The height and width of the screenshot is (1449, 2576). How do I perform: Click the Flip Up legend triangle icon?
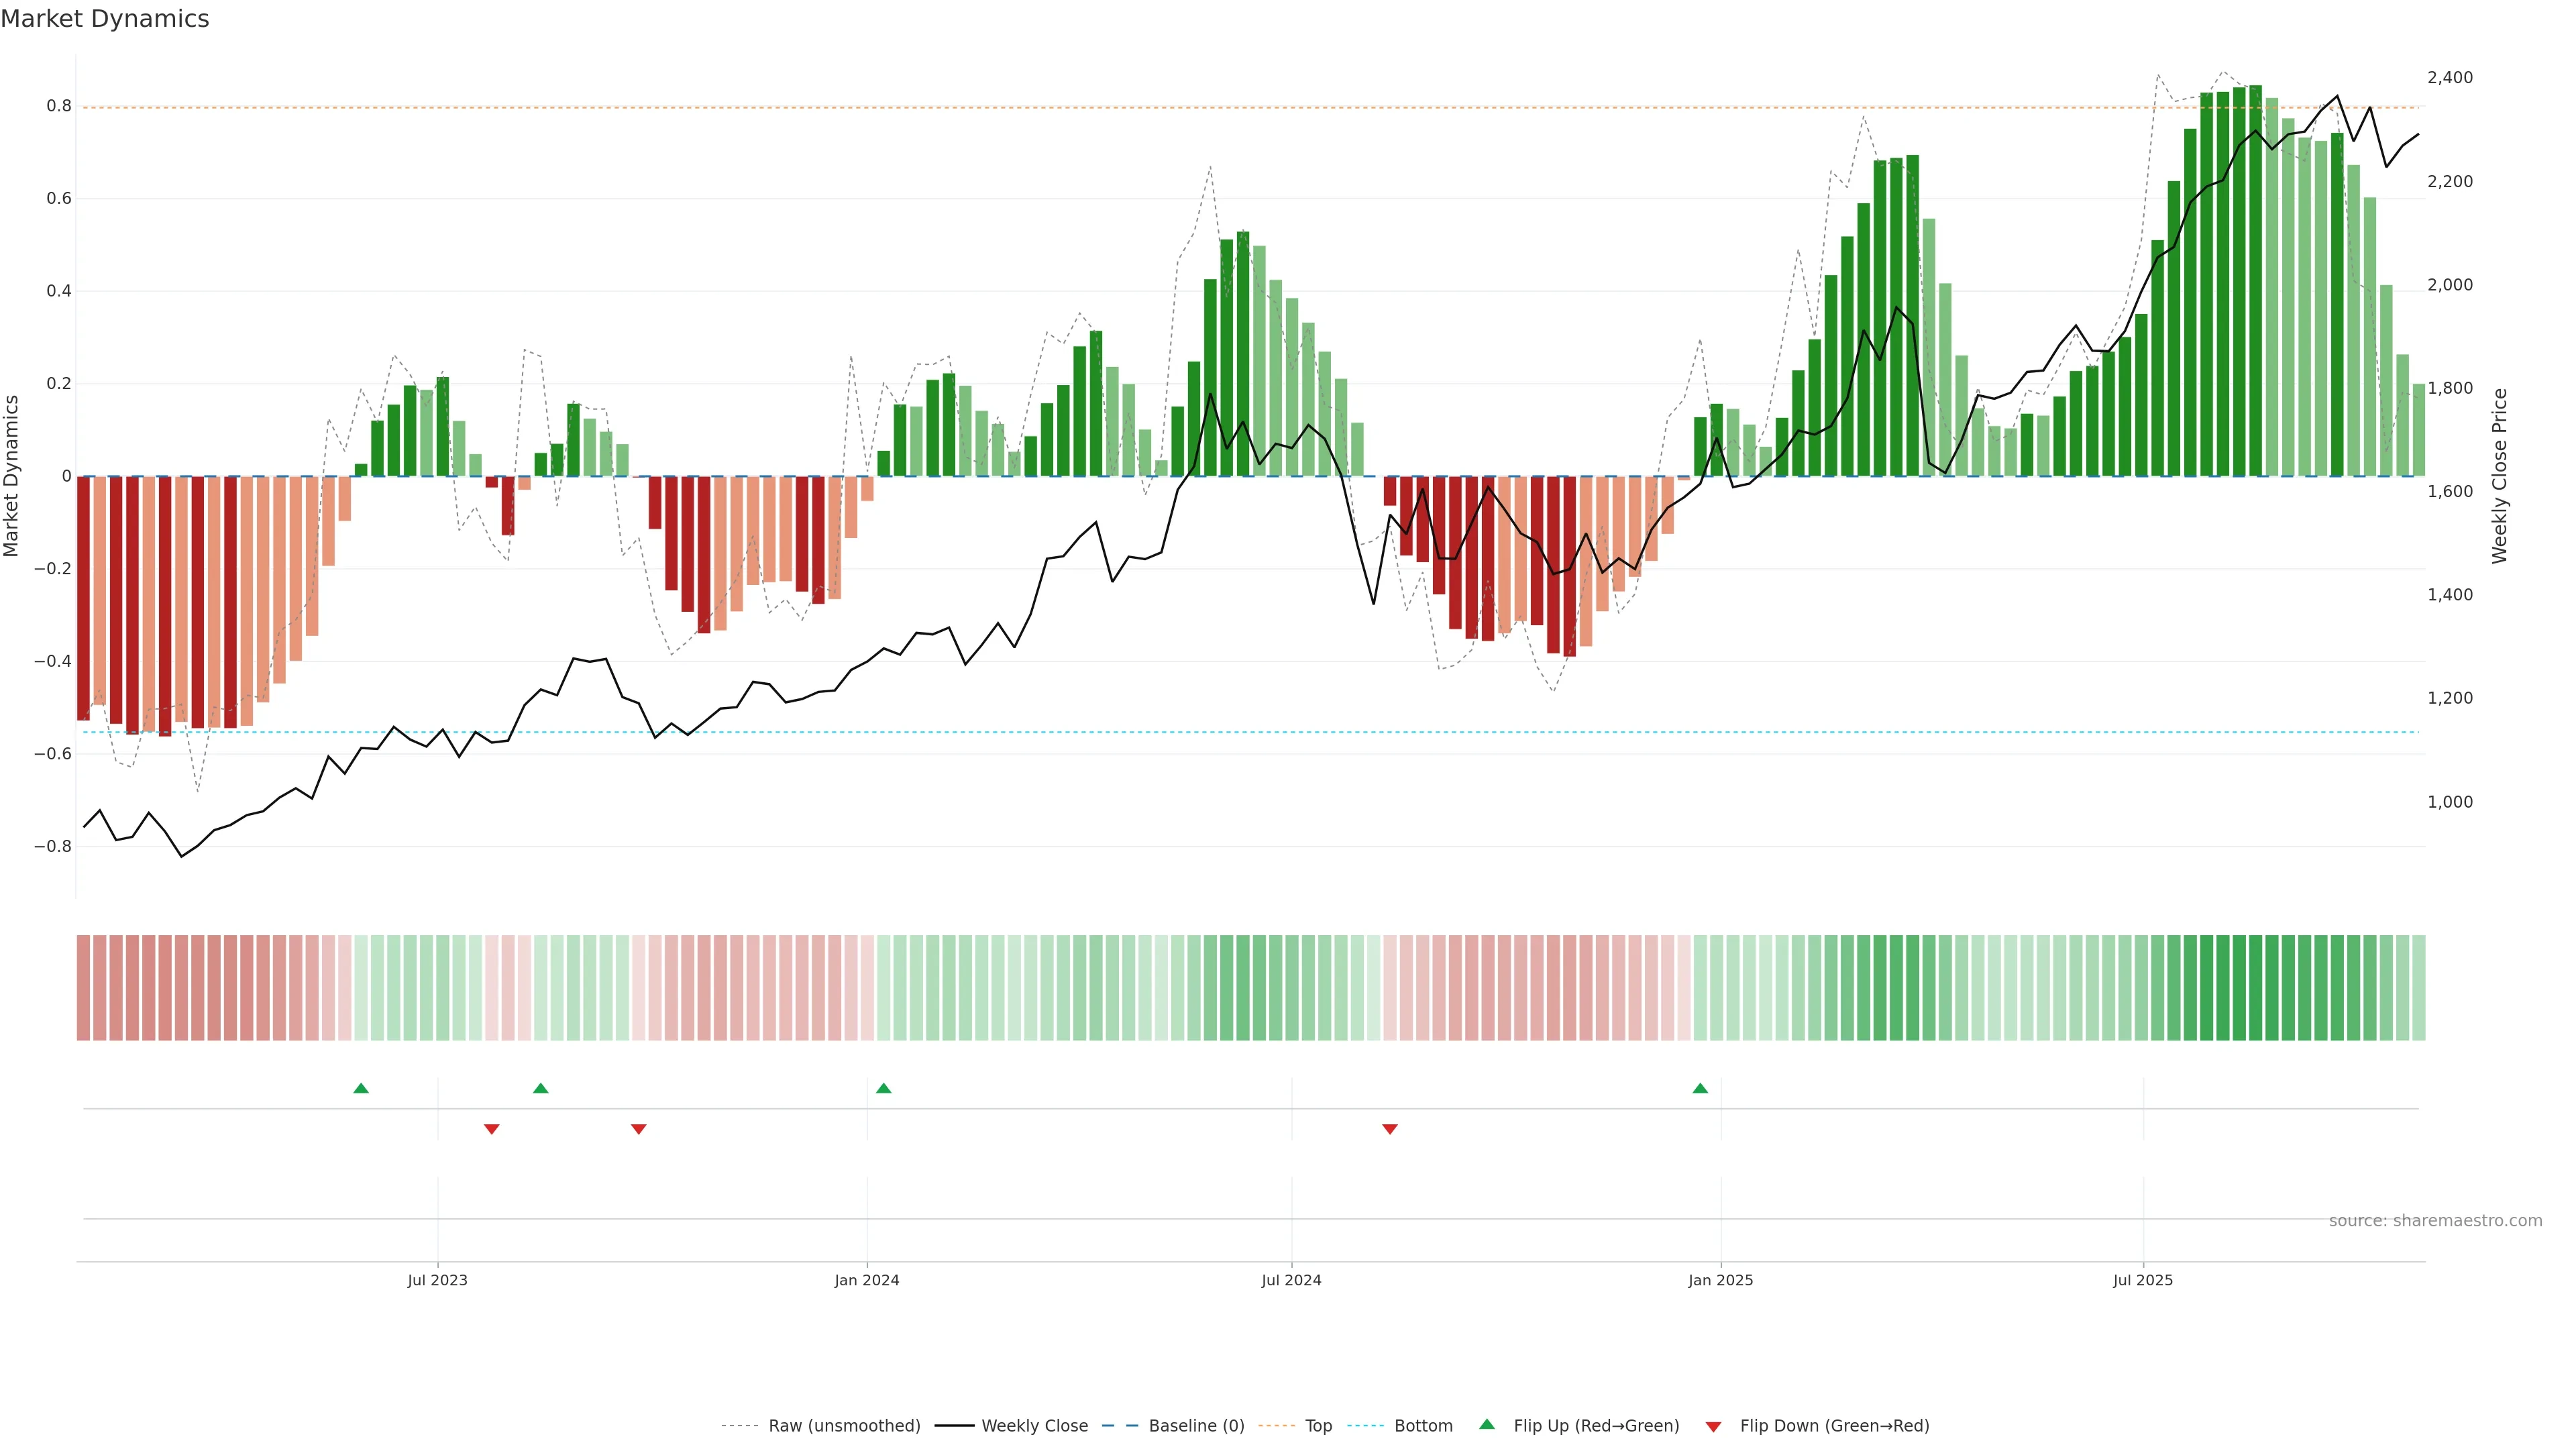pyautogui.click(x=1487, y=1424)
